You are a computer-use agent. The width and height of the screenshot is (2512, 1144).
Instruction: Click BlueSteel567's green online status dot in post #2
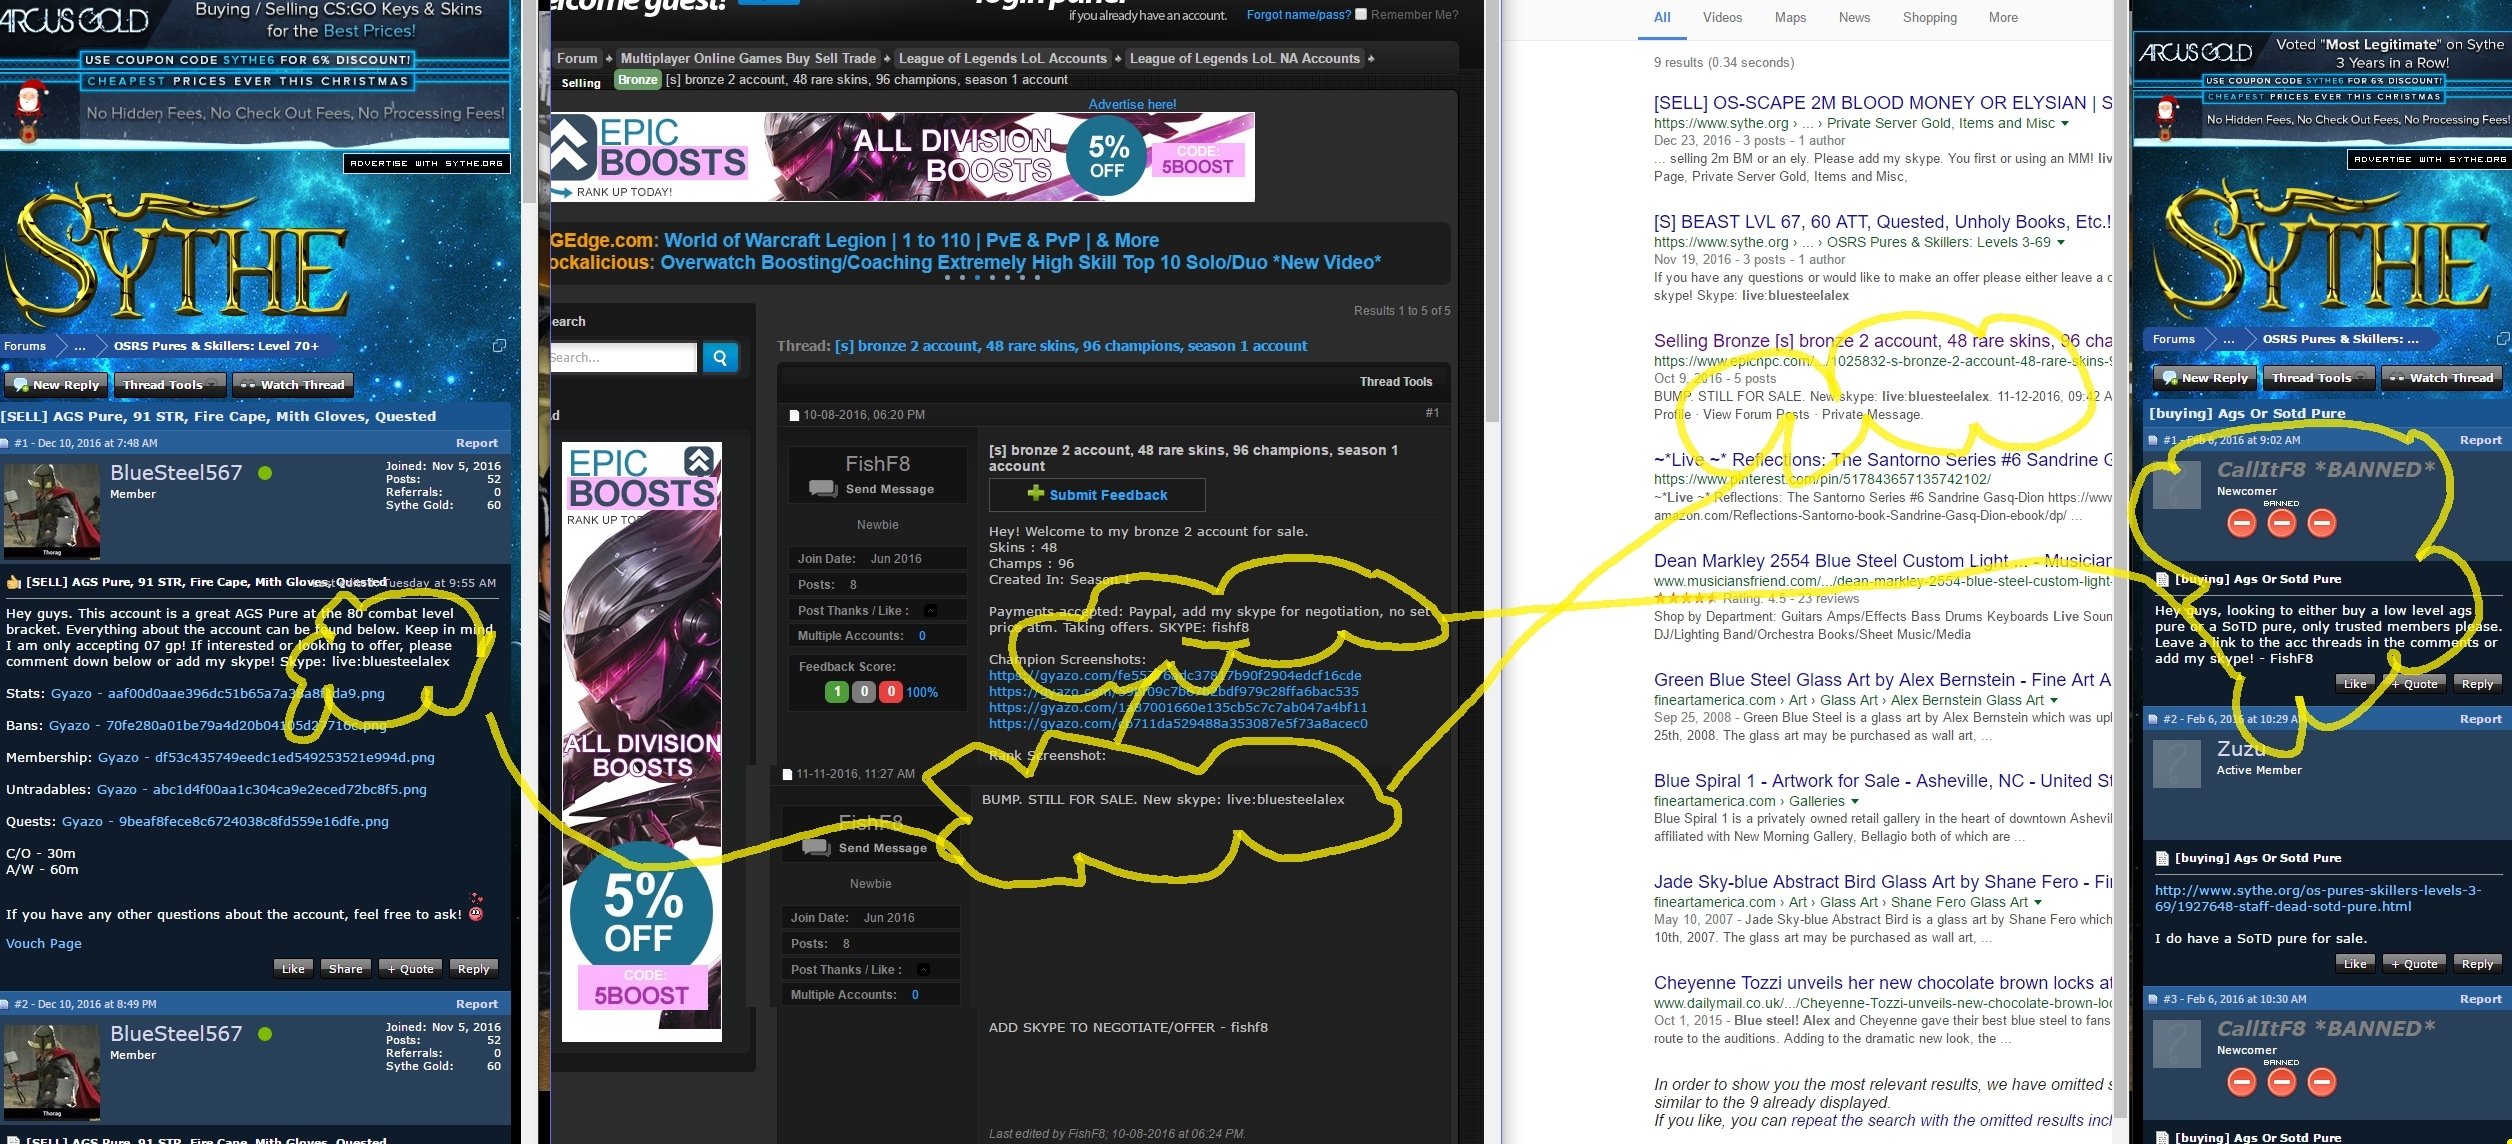click(265, 1034)
